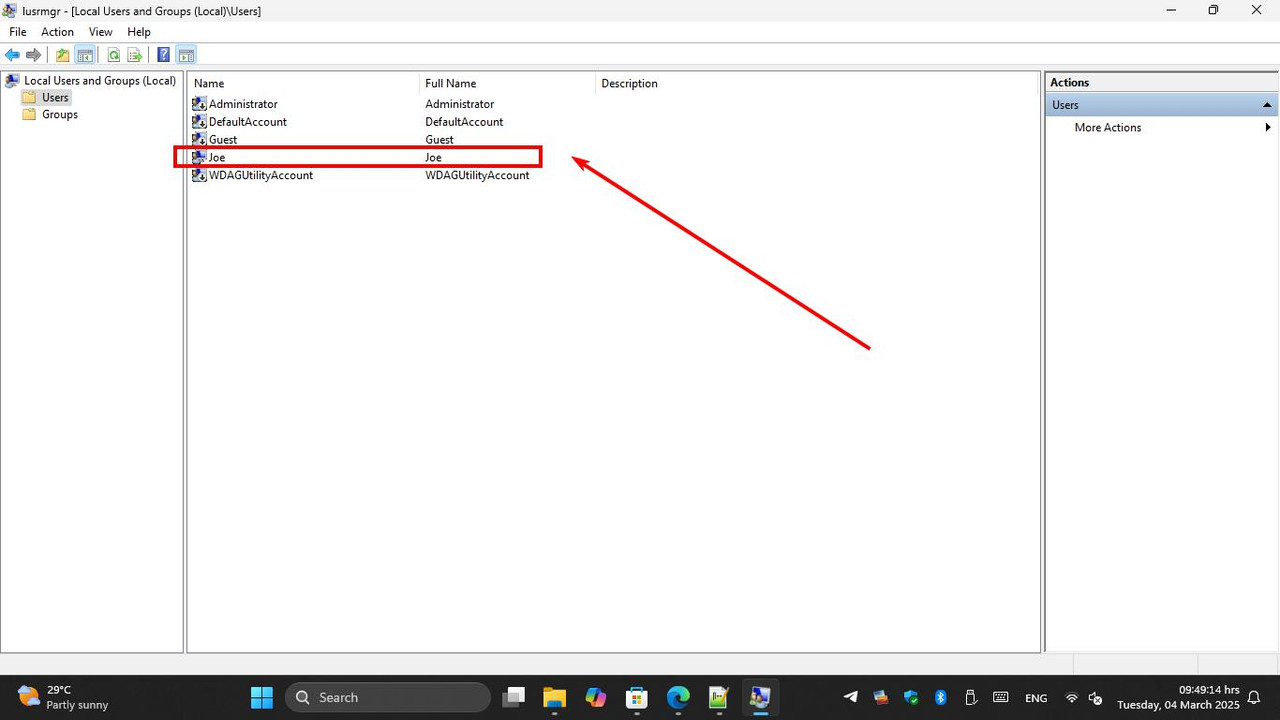Click the Export List toolbar icon
The height and width of the screenshot is (720, 1280).
tap(134, 55)
